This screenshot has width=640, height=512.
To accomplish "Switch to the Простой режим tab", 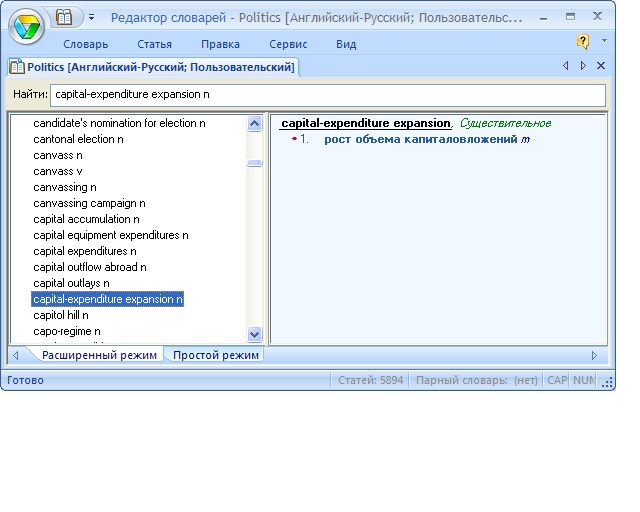I will [x=215, y=355].
